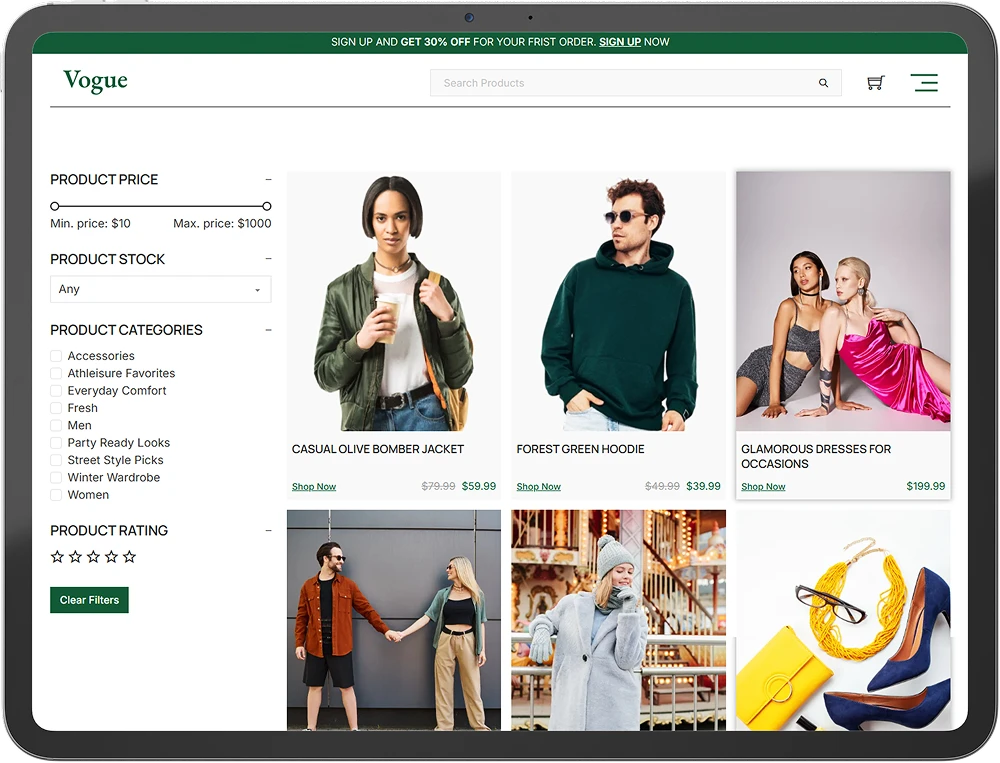Set rating to two stars
1000x763 pixels.
tap(75, 556)
